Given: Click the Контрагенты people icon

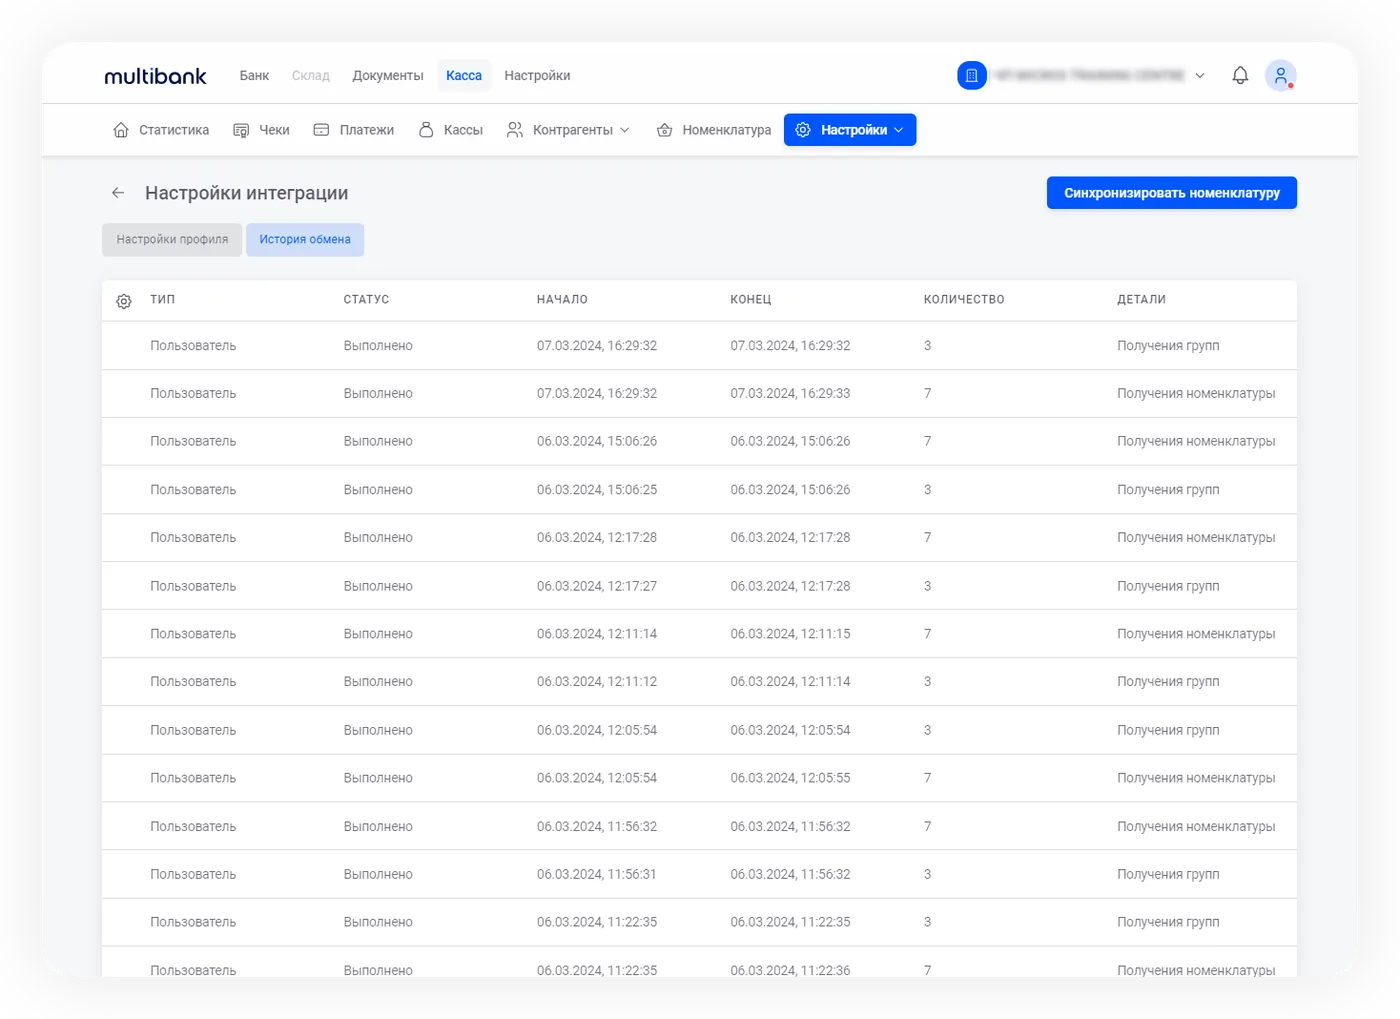Looking at the screenshot, I should (x=515, y=130).
